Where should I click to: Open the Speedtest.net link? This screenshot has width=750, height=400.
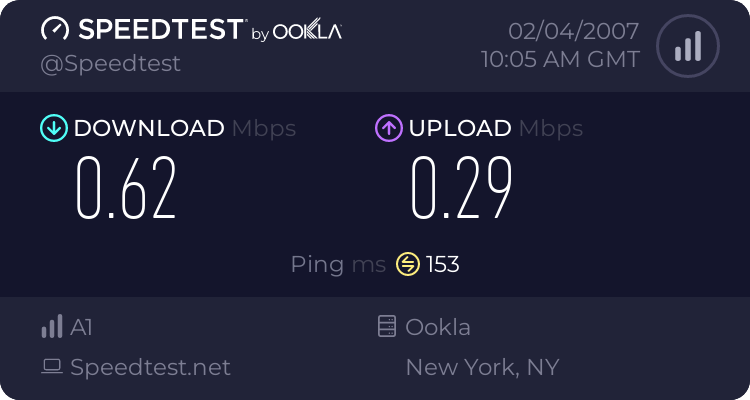pos(150,367)
